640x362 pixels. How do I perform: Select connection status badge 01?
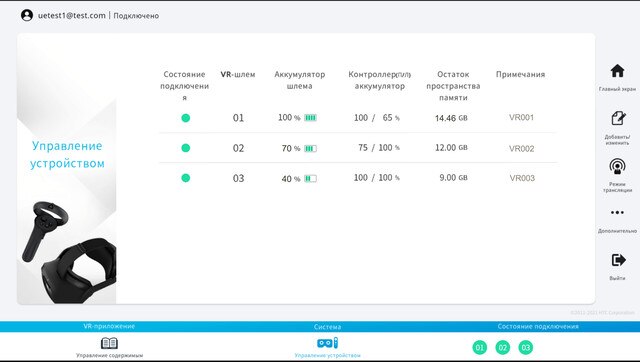480,347
